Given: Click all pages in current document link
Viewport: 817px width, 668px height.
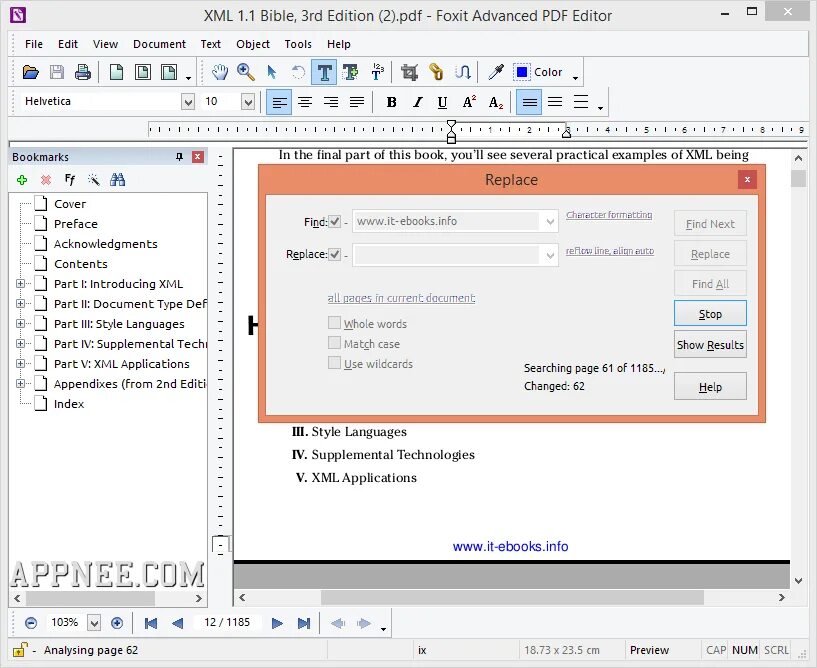Looking at the screenshot, I should pyautogui.click(x=401, y=298).
